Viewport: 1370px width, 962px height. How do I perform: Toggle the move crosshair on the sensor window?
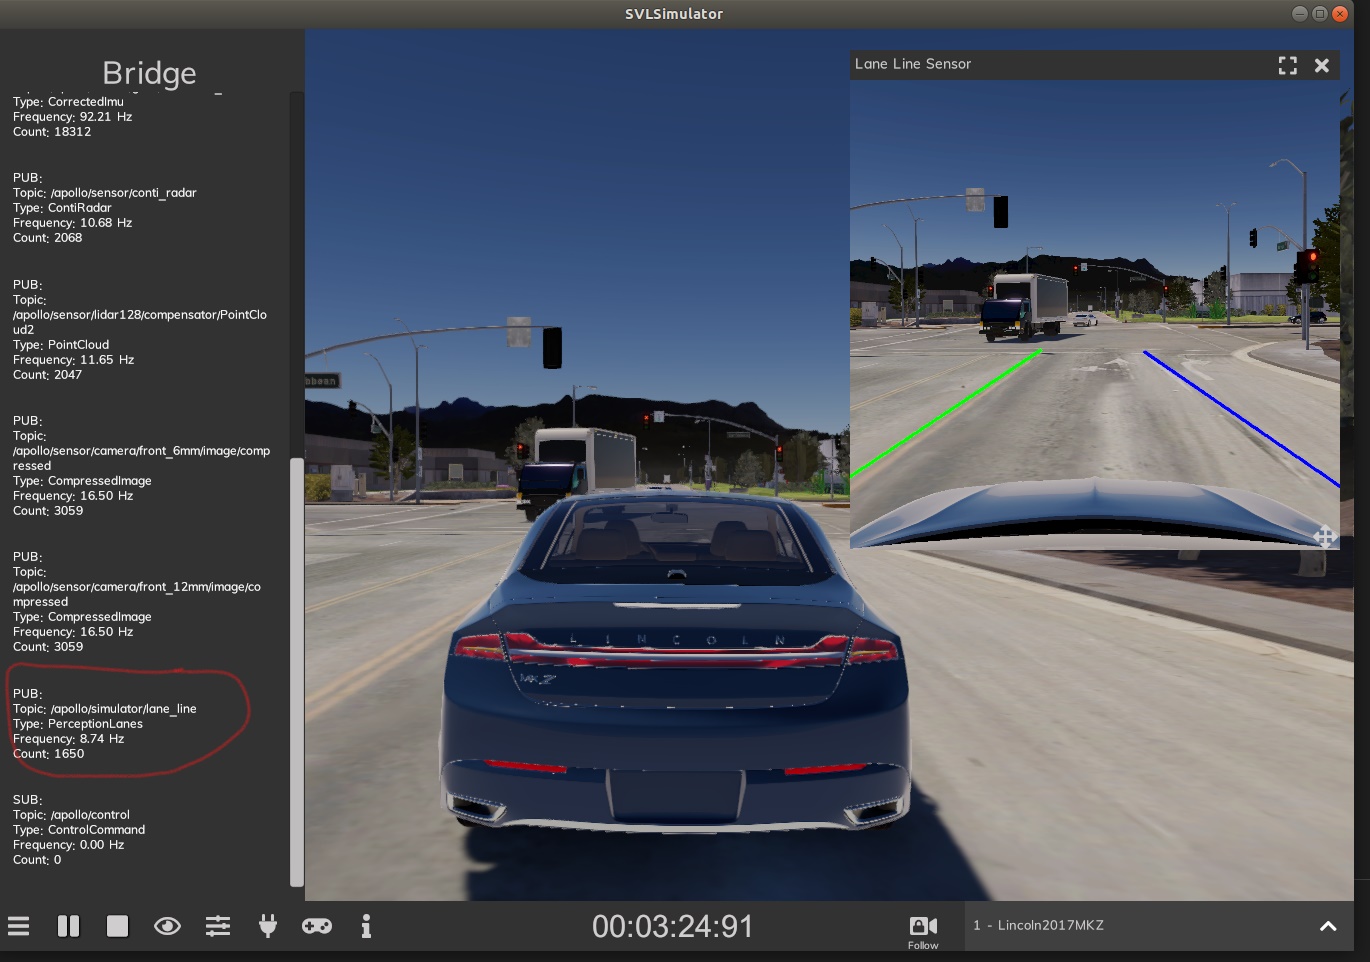(1325, 537)
